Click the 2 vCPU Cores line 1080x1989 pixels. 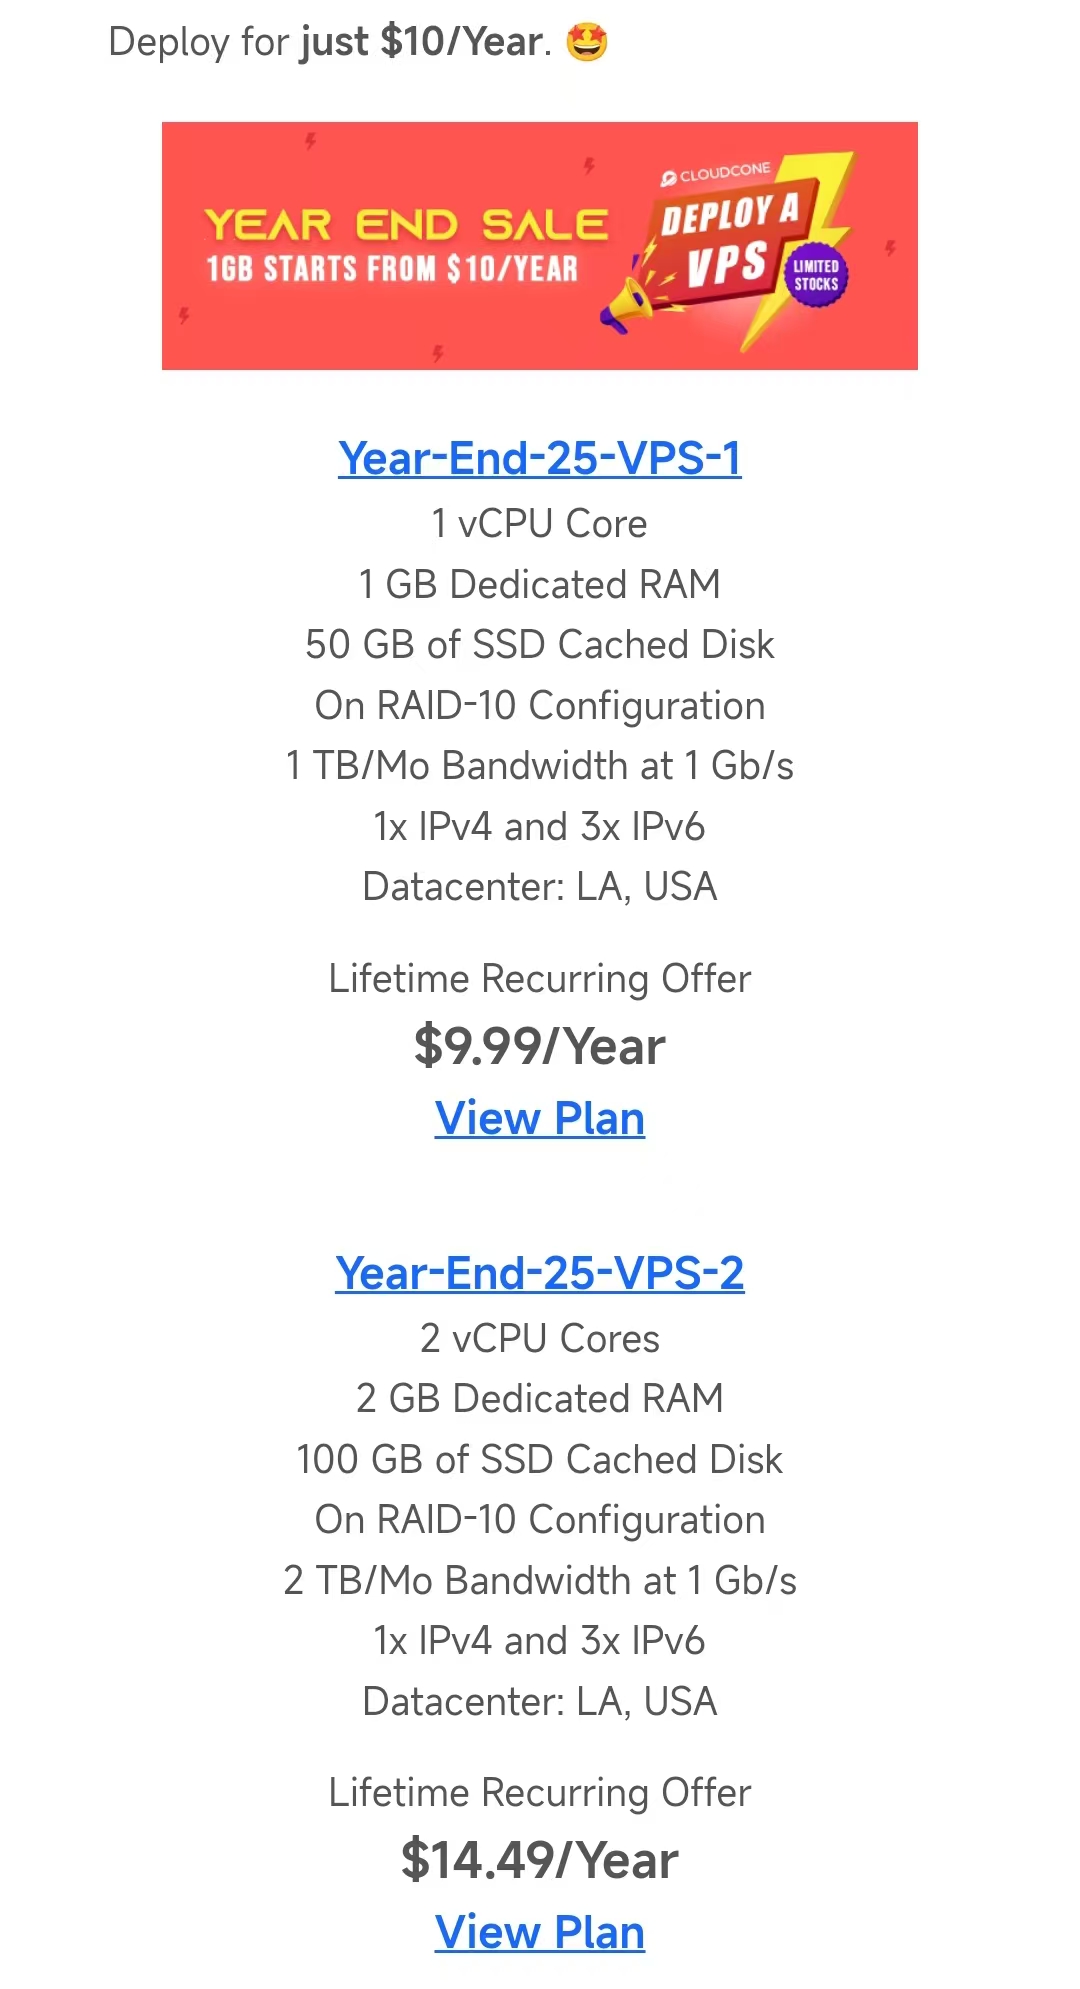click(x=540, y=1338)
